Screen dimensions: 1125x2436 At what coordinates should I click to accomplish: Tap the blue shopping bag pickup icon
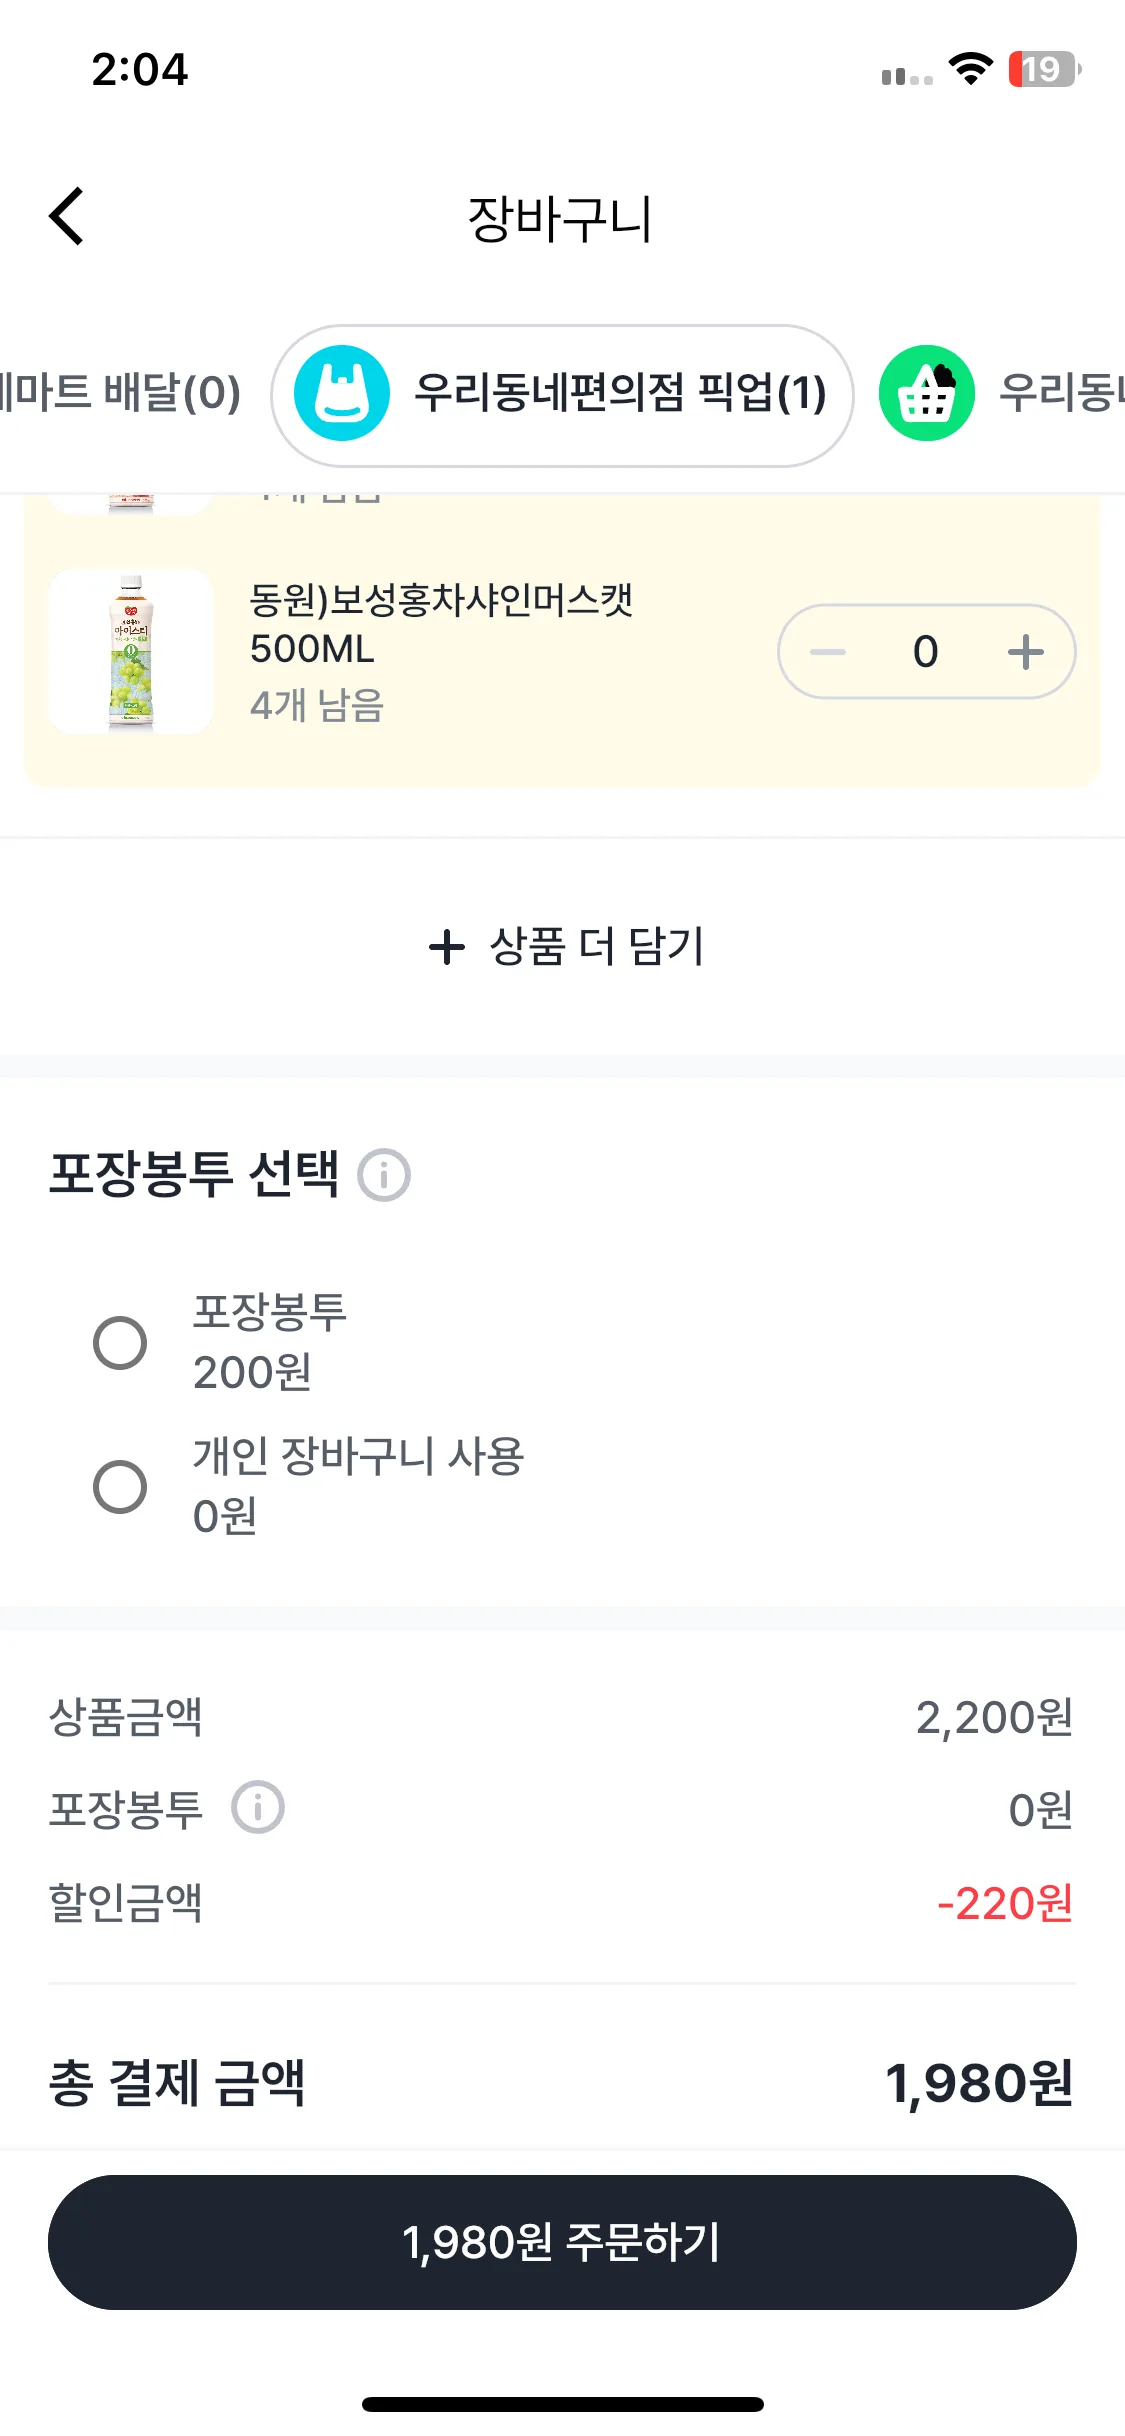click(342, 393)
